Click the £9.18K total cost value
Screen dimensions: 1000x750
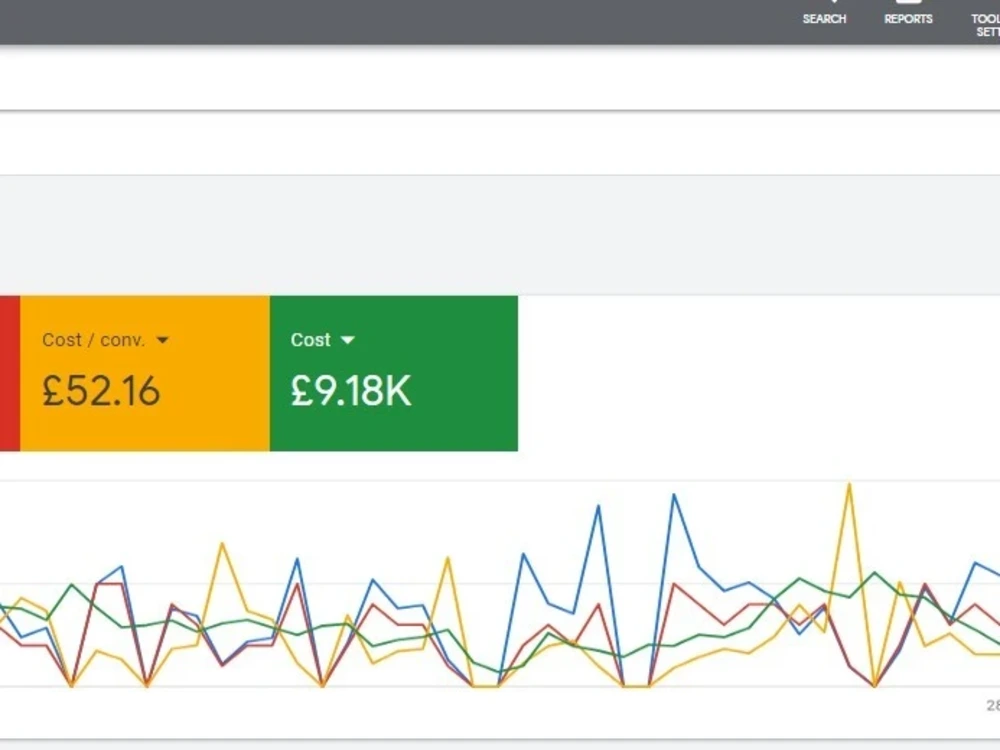pos(351,391)
